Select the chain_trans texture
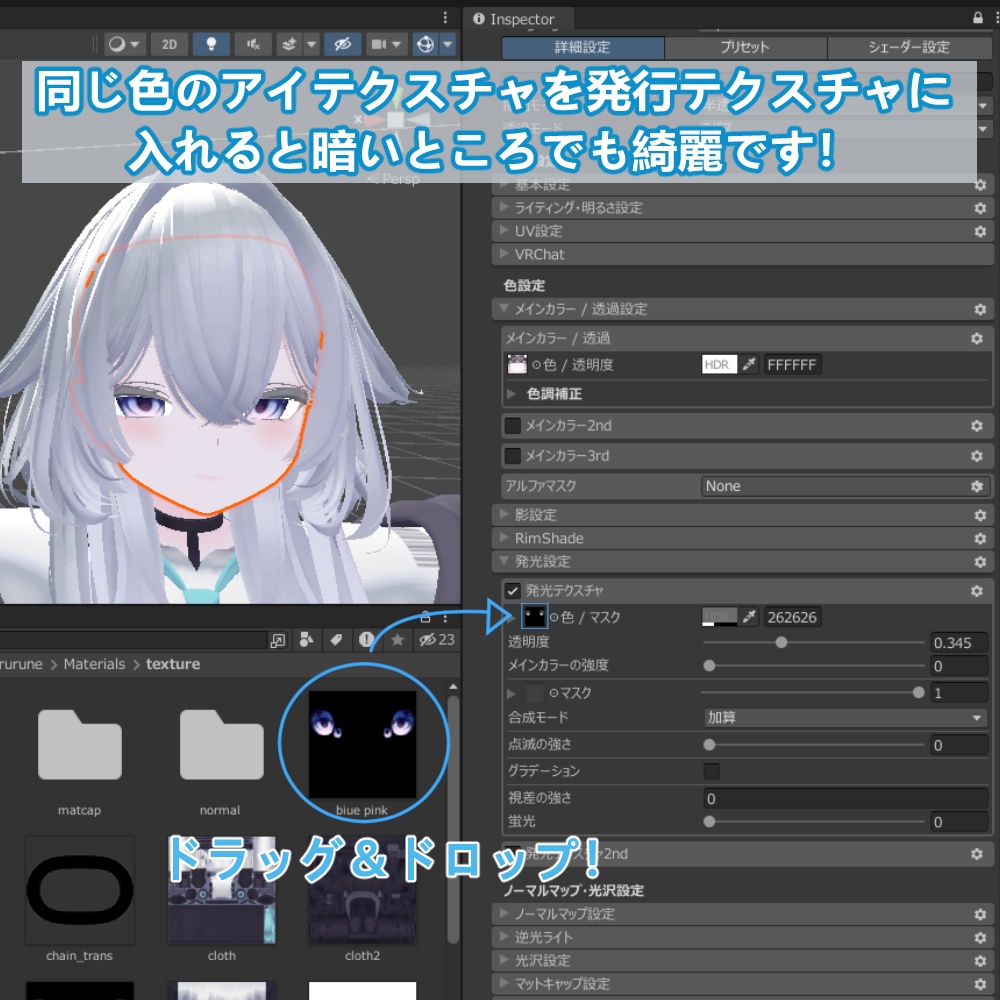1000x1000 pixels. coord(80,890)
